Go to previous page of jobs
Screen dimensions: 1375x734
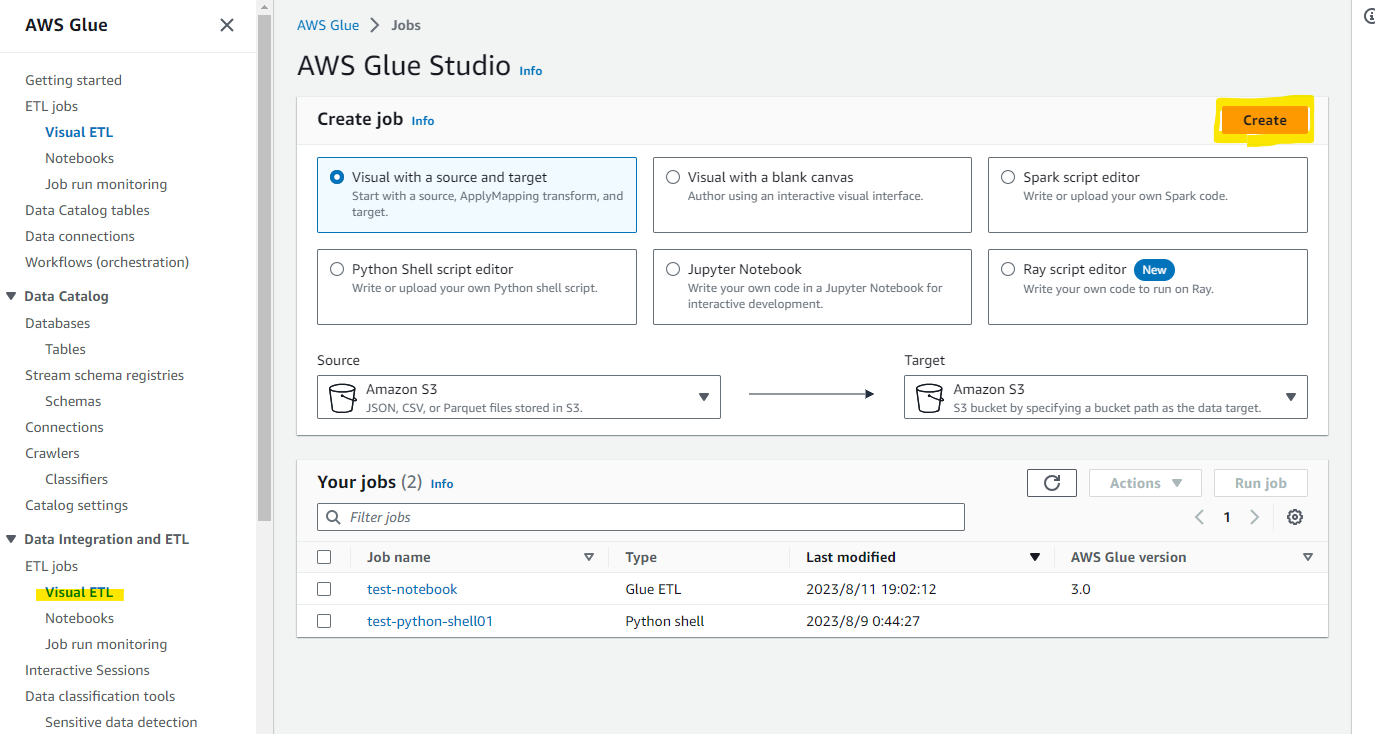[1199, 517]
